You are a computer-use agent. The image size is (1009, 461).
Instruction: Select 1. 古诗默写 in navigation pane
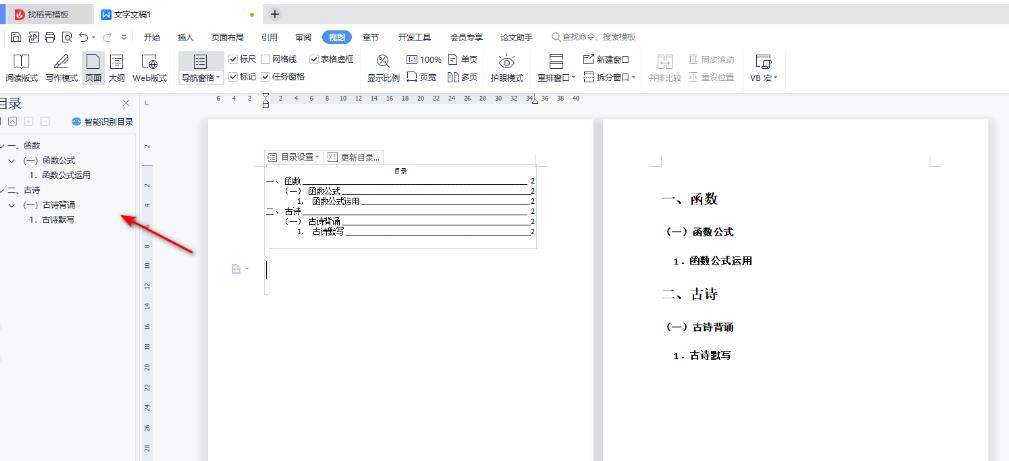[51, 220]
